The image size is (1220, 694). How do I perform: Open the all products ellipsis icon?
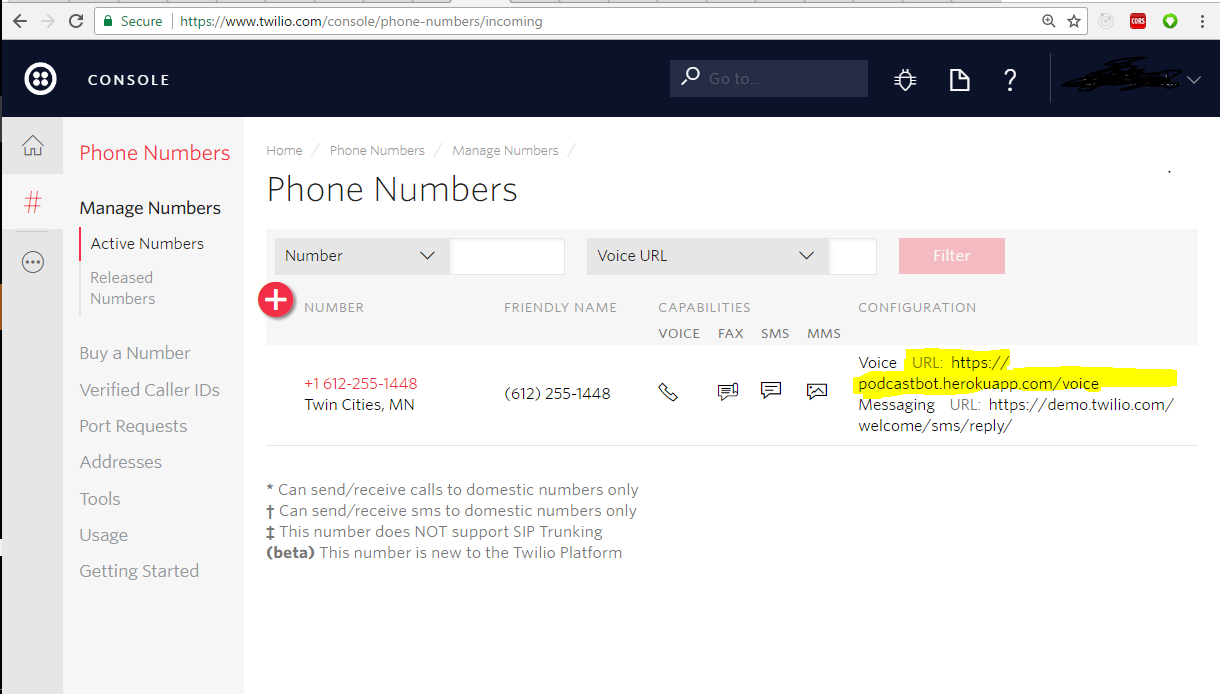click(33, 262)
